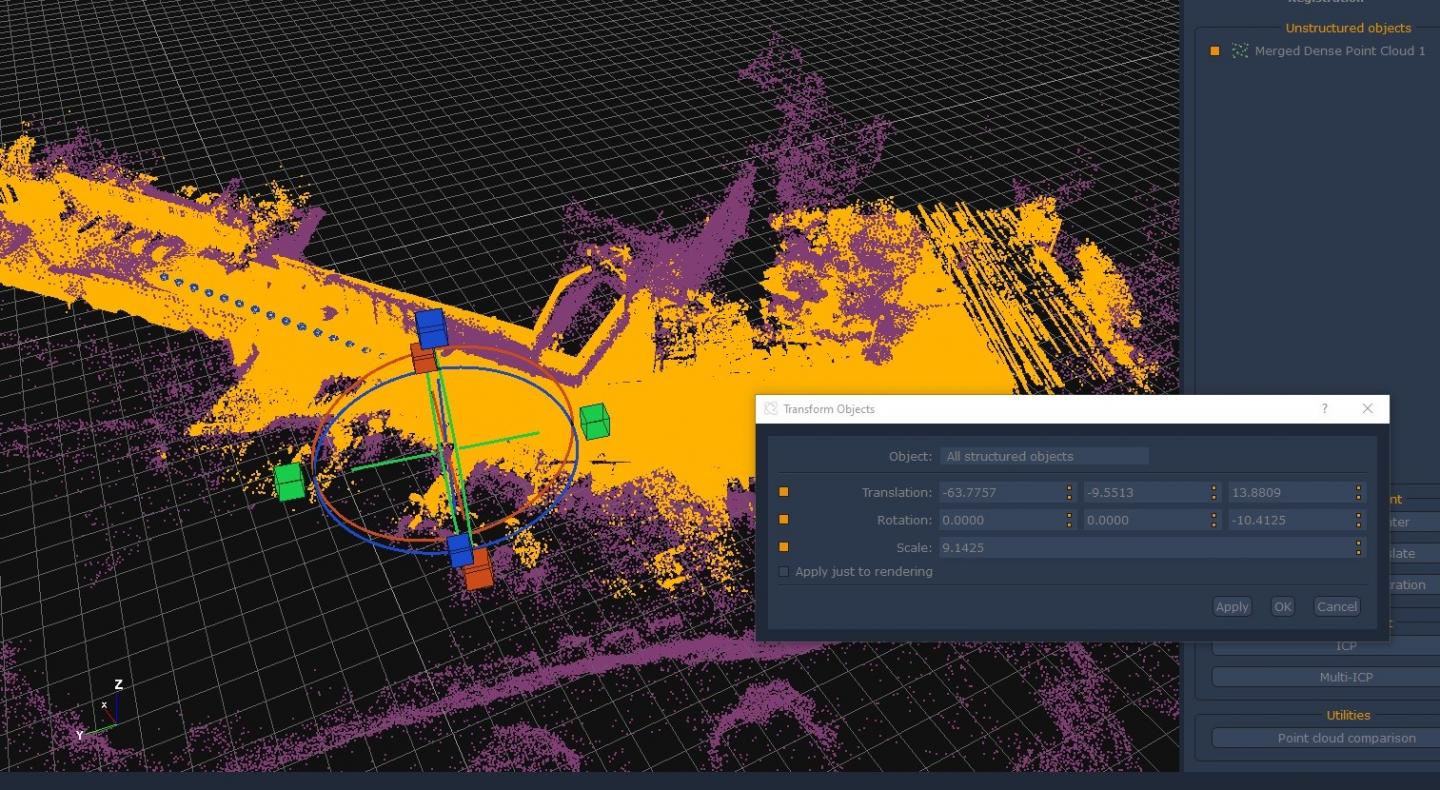Increase Translation Z with its up arrow
1440x790 pixels.
click(1358, 488)
